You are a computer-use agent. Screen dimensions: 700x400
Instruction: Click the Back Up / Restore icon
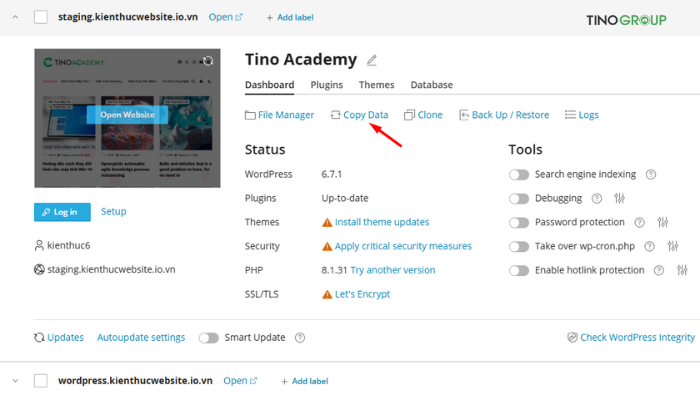(x=464, y=115)
